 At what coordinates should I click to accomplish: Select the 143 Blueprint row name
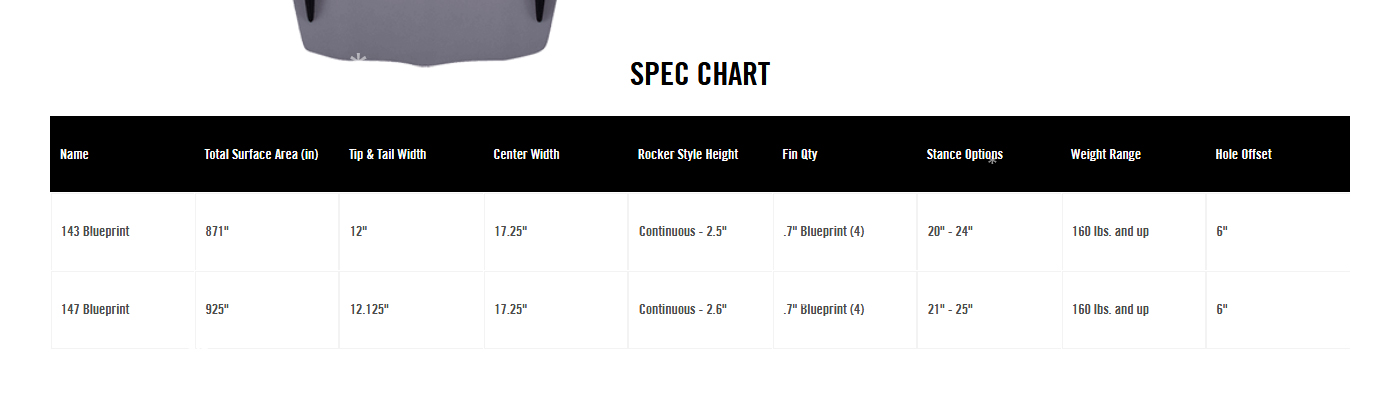95,231
